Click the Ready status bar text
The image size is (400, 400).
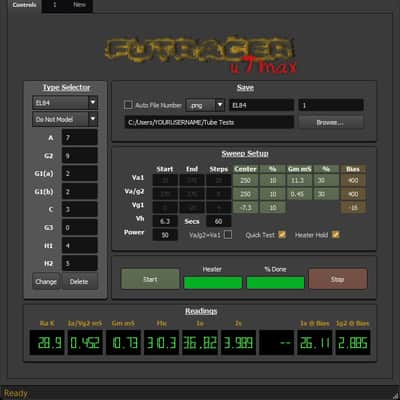pos(16,393)
